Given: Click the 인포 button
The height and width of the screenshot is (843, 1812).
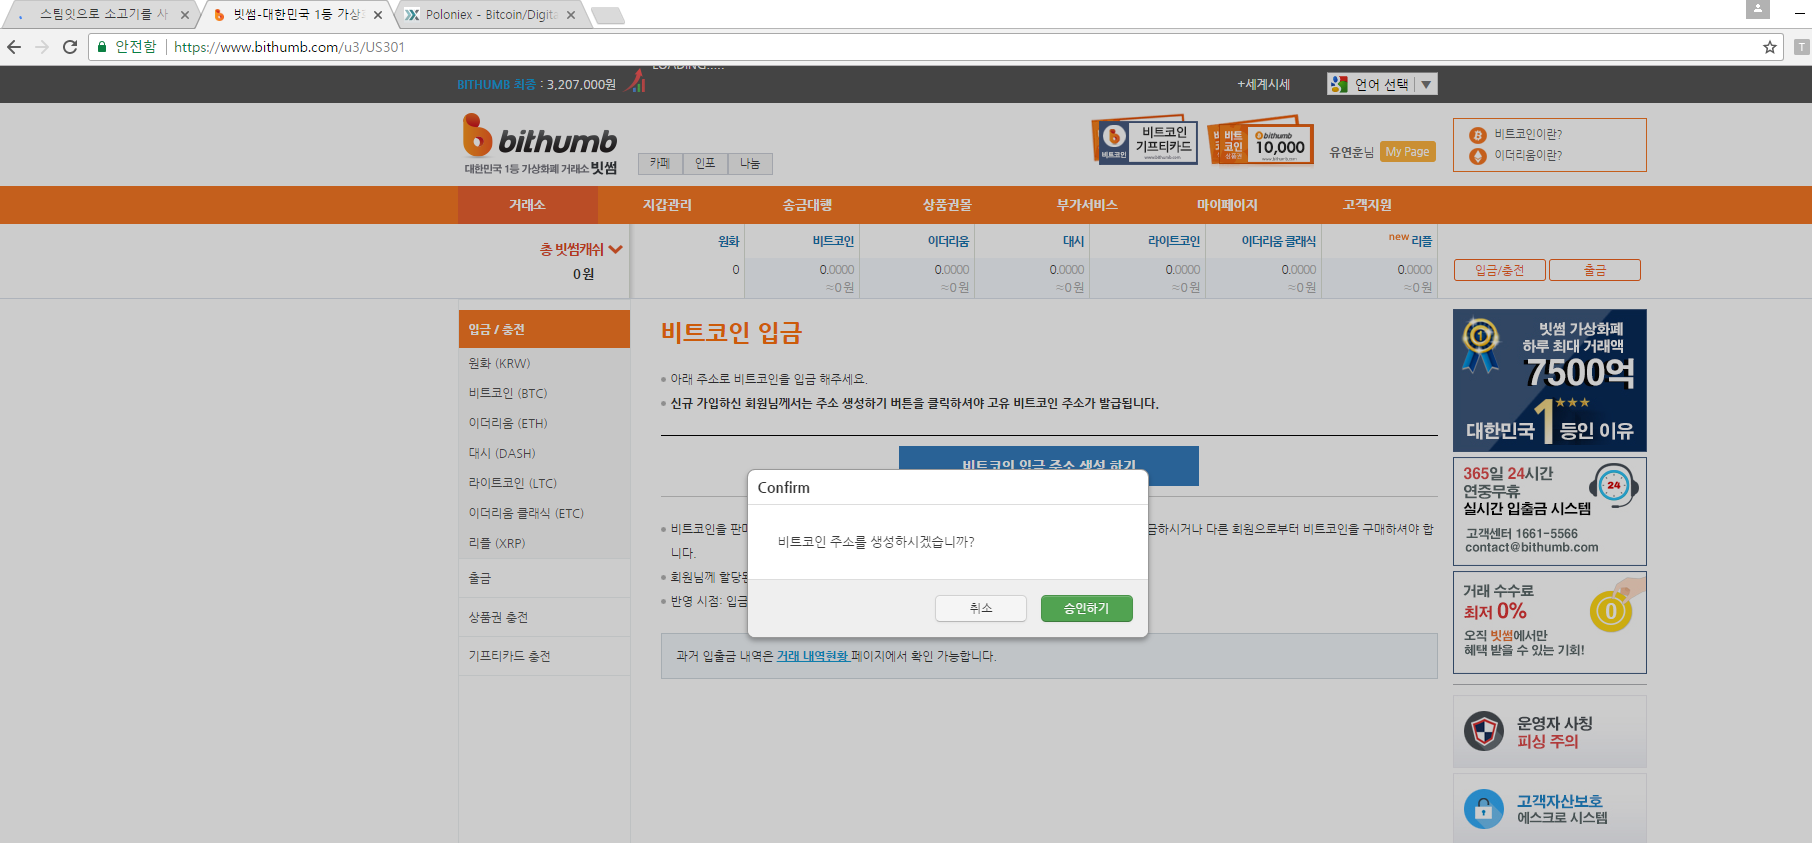Looking at the screenshot, I should click(x=705, y=163).
